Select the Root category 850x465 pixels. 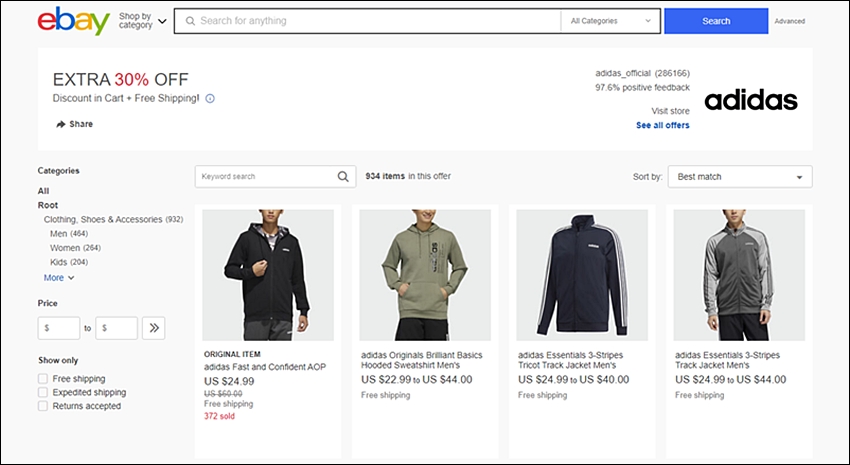48,205
